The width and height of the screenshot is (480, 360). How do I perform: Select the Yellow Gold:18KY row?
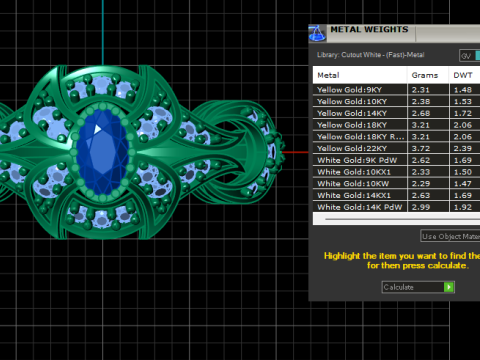(x=396, y=125)
